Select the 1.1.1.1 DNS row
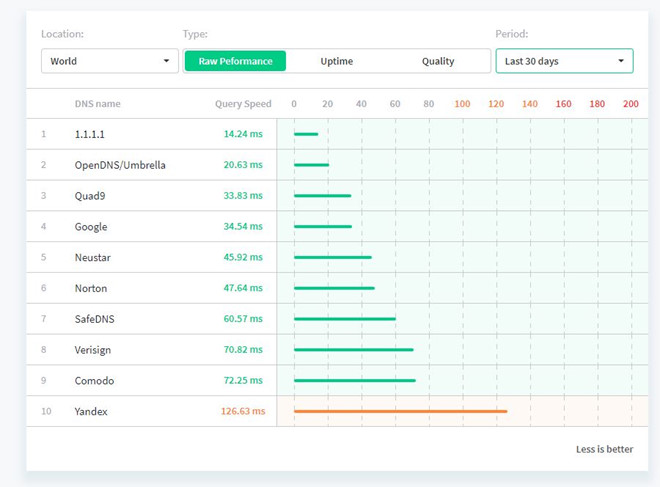660x487 pixels. click(90, 134)
